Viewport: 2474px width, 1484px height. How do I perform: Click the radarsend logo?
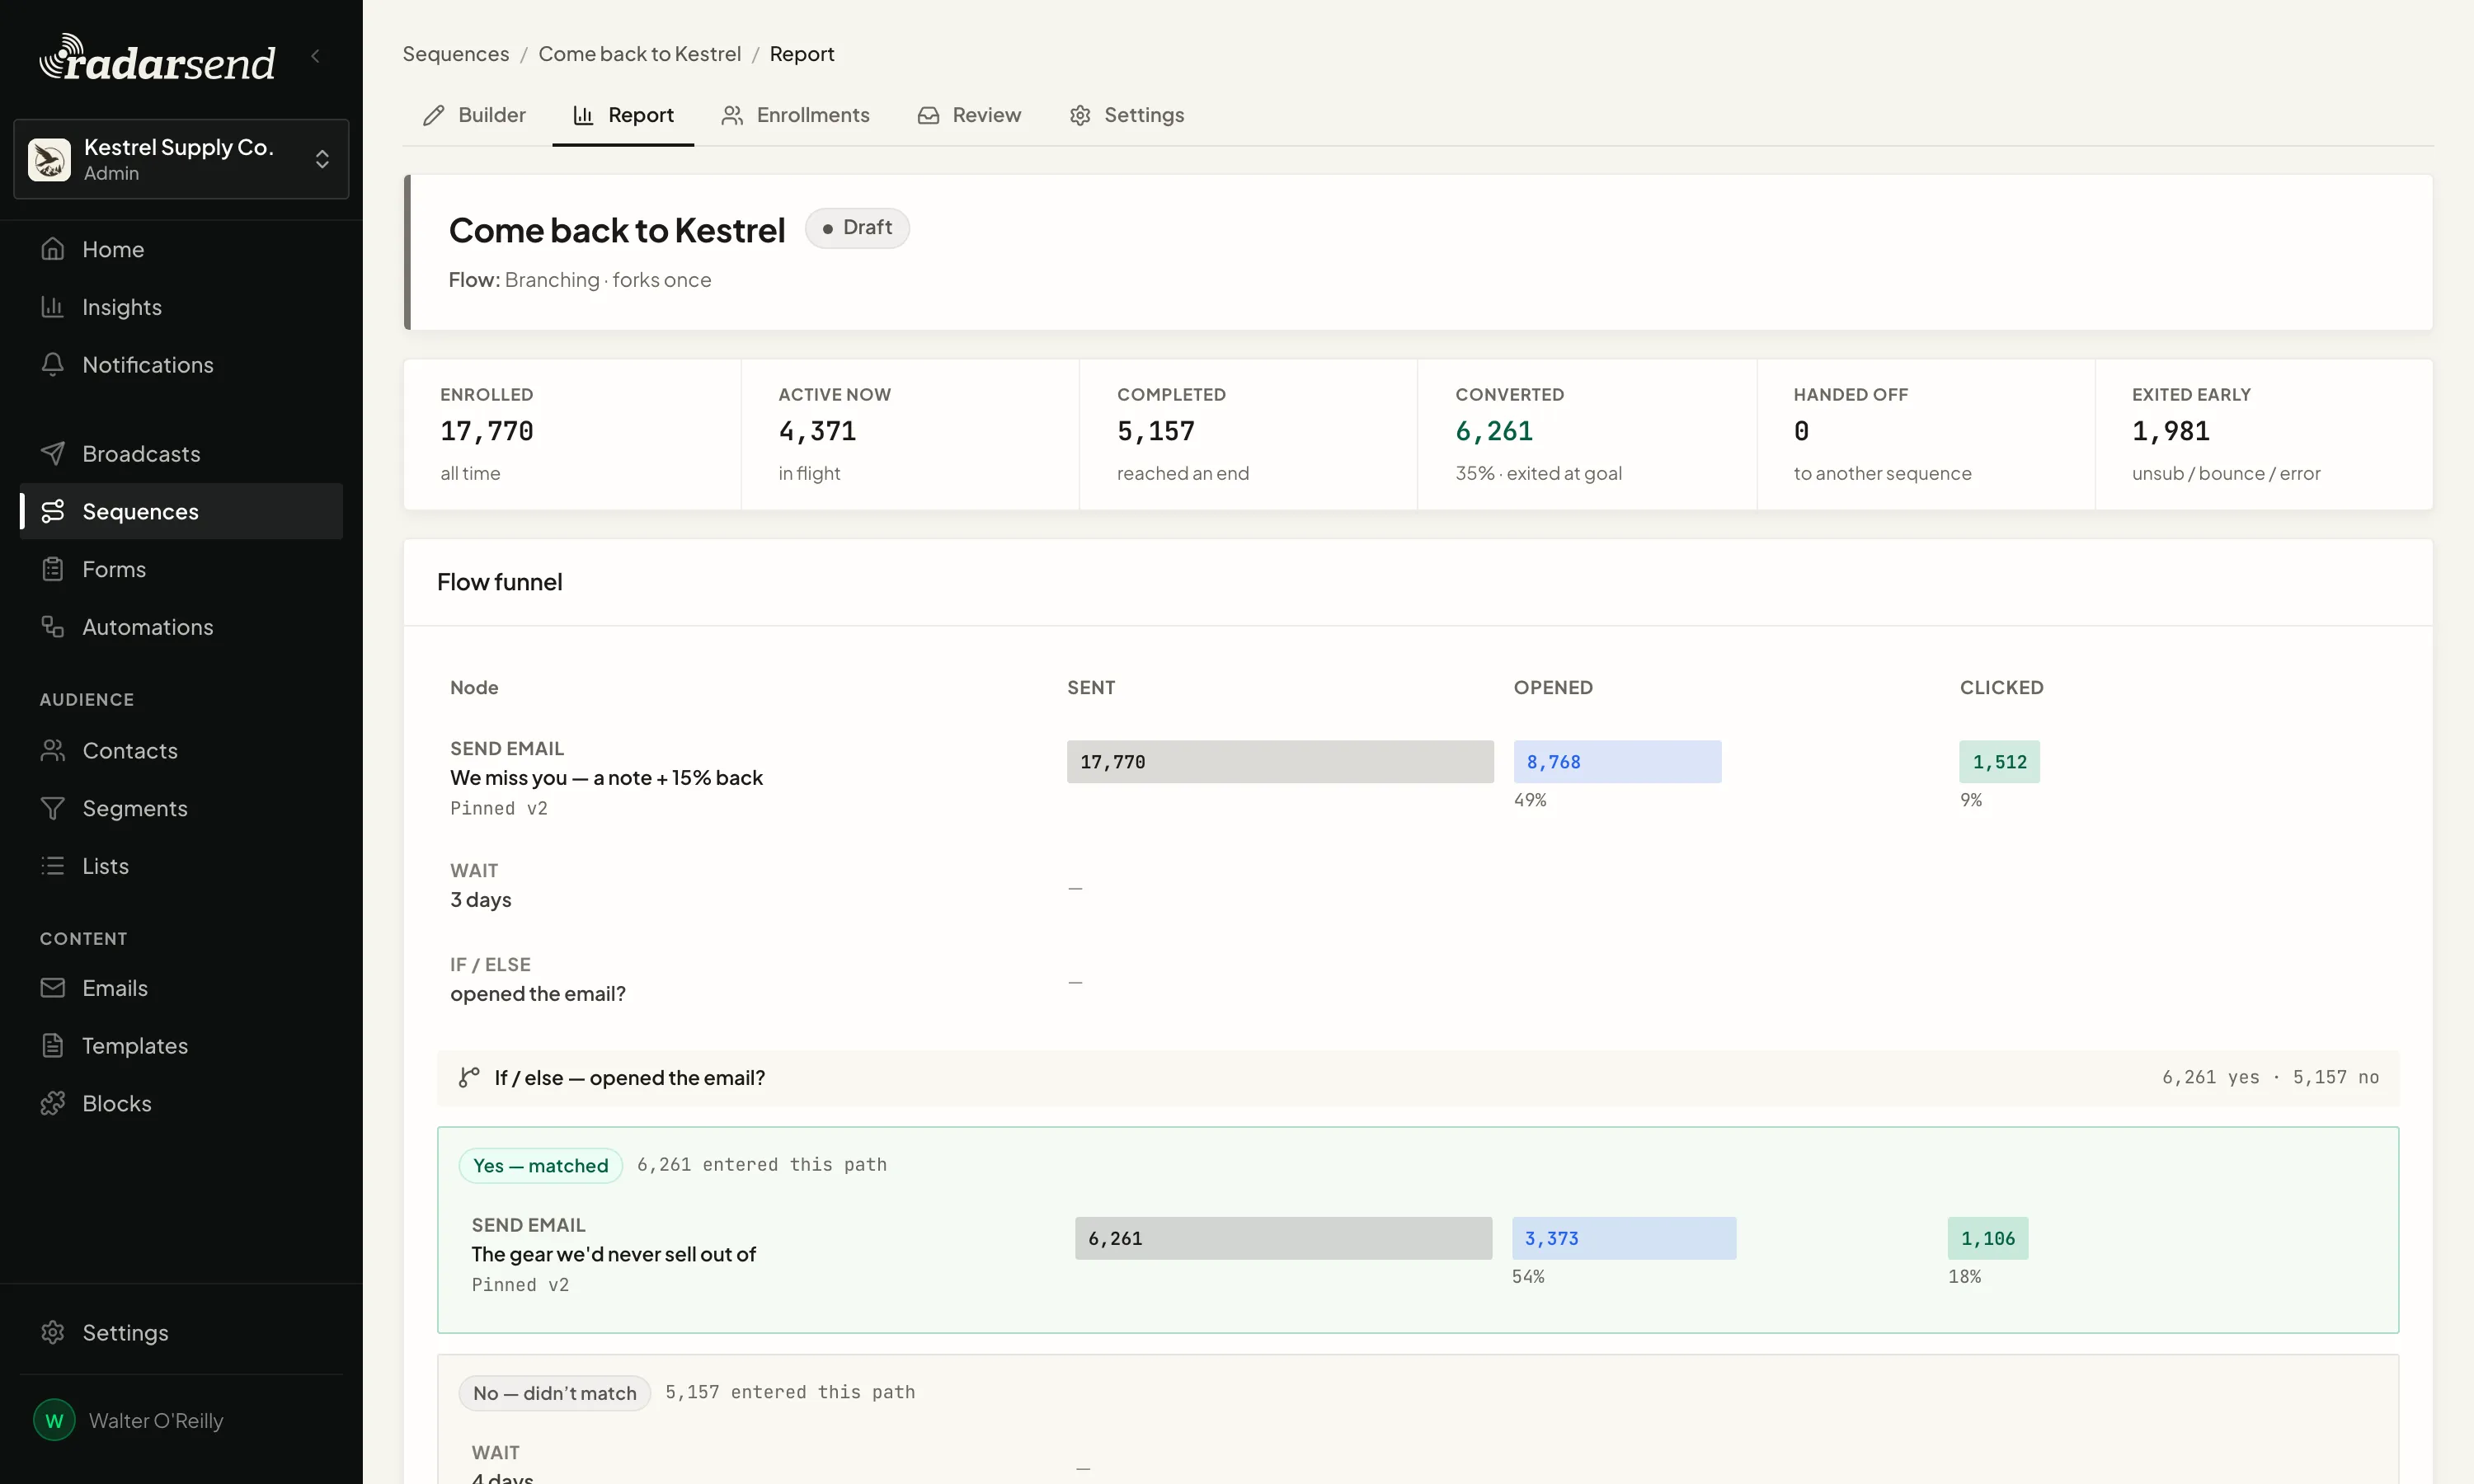coord(157,58)
